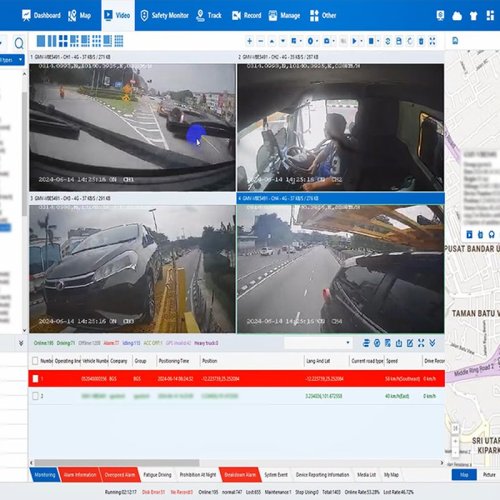The width and height of the screenshot is (500, 500).
Task: Click the search magnifier icon in the left panel
Action: pyautogui.click(x=19, y=43)
